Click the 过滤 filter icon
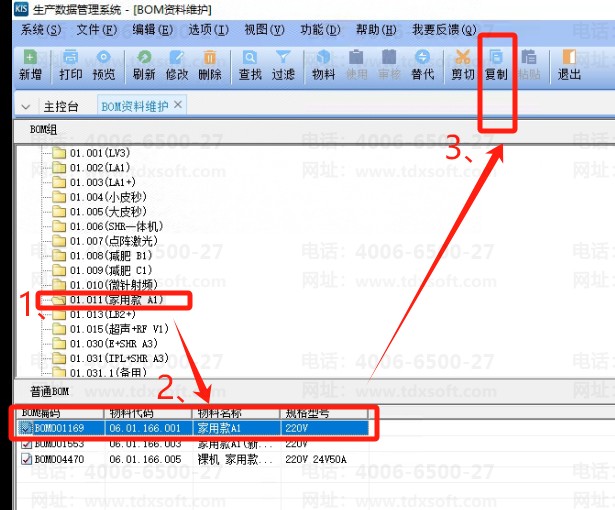The height and width of the screenshot is (510, 615). pyautogui.click(x=283, y=65)
